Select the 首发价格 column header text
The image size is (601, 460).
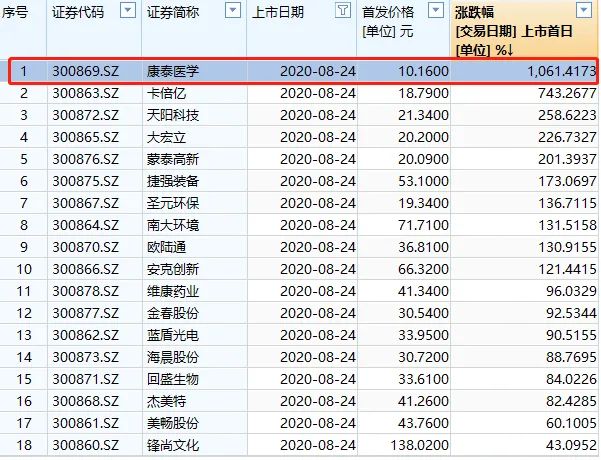pyautogui.click(x=388, y=12)
